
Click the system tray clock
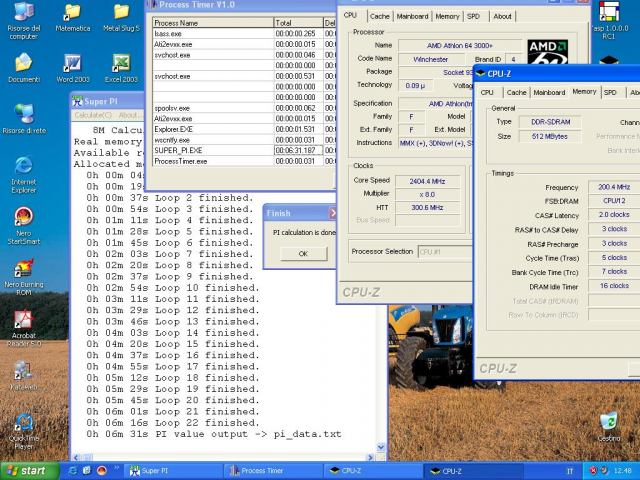(x=623, y=471)
